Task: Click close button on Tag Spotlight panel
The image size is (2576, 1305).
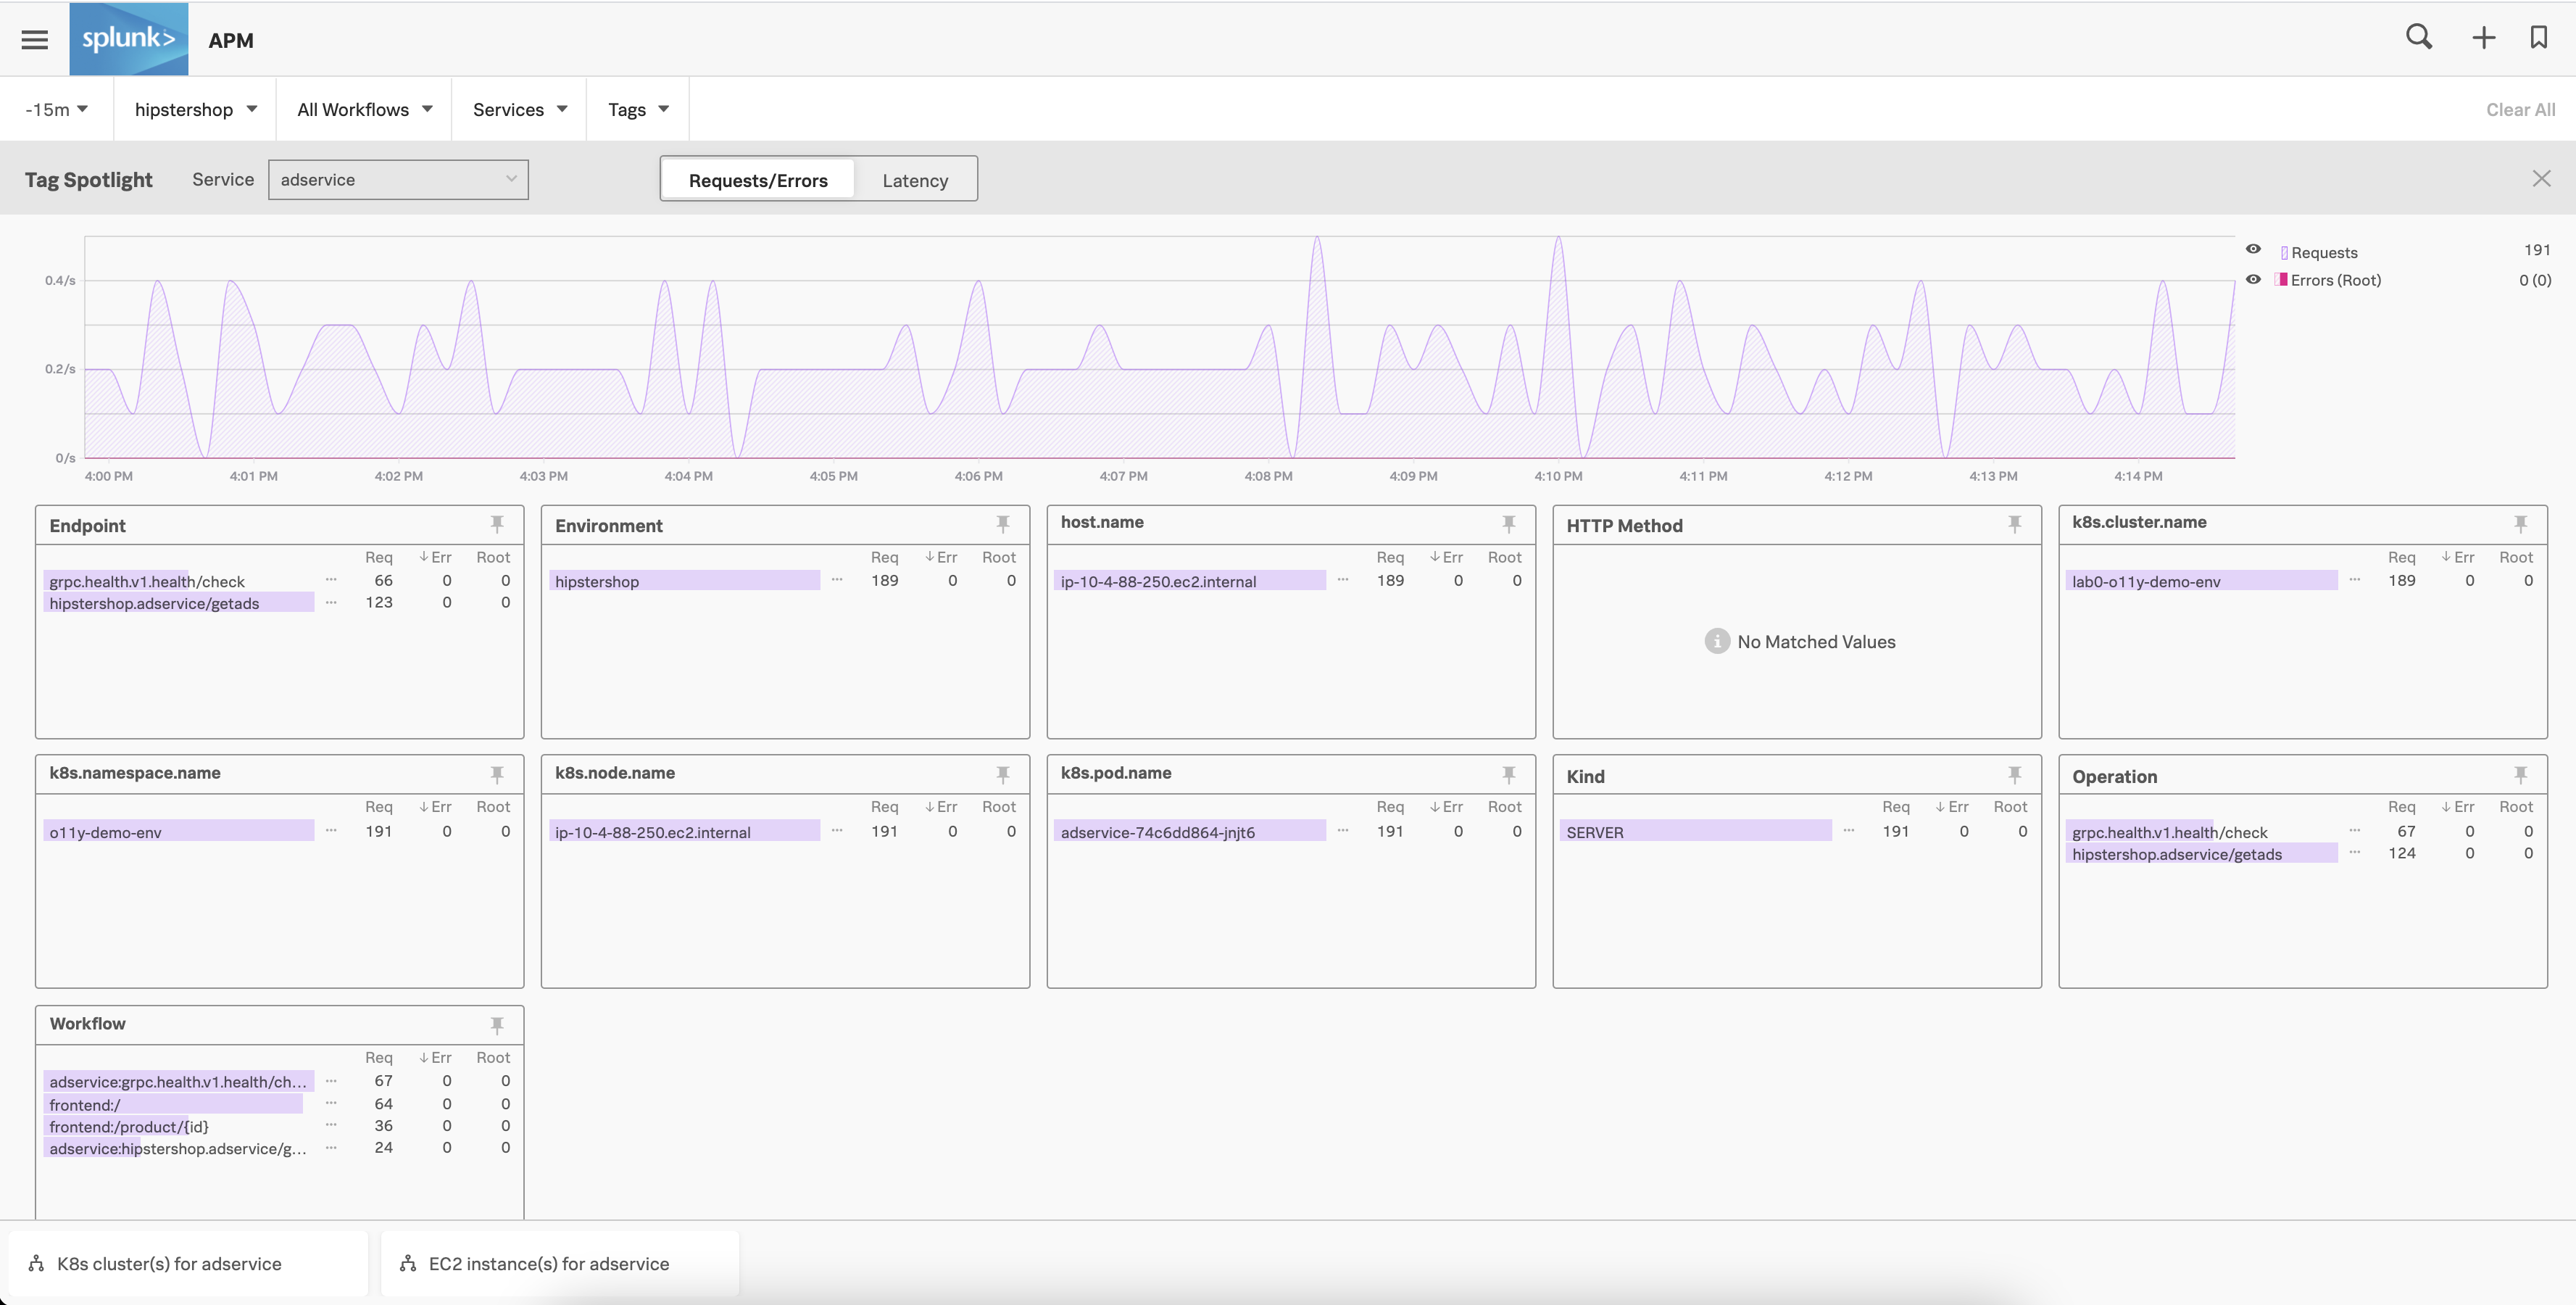Action: click(x=2543, y=178)
